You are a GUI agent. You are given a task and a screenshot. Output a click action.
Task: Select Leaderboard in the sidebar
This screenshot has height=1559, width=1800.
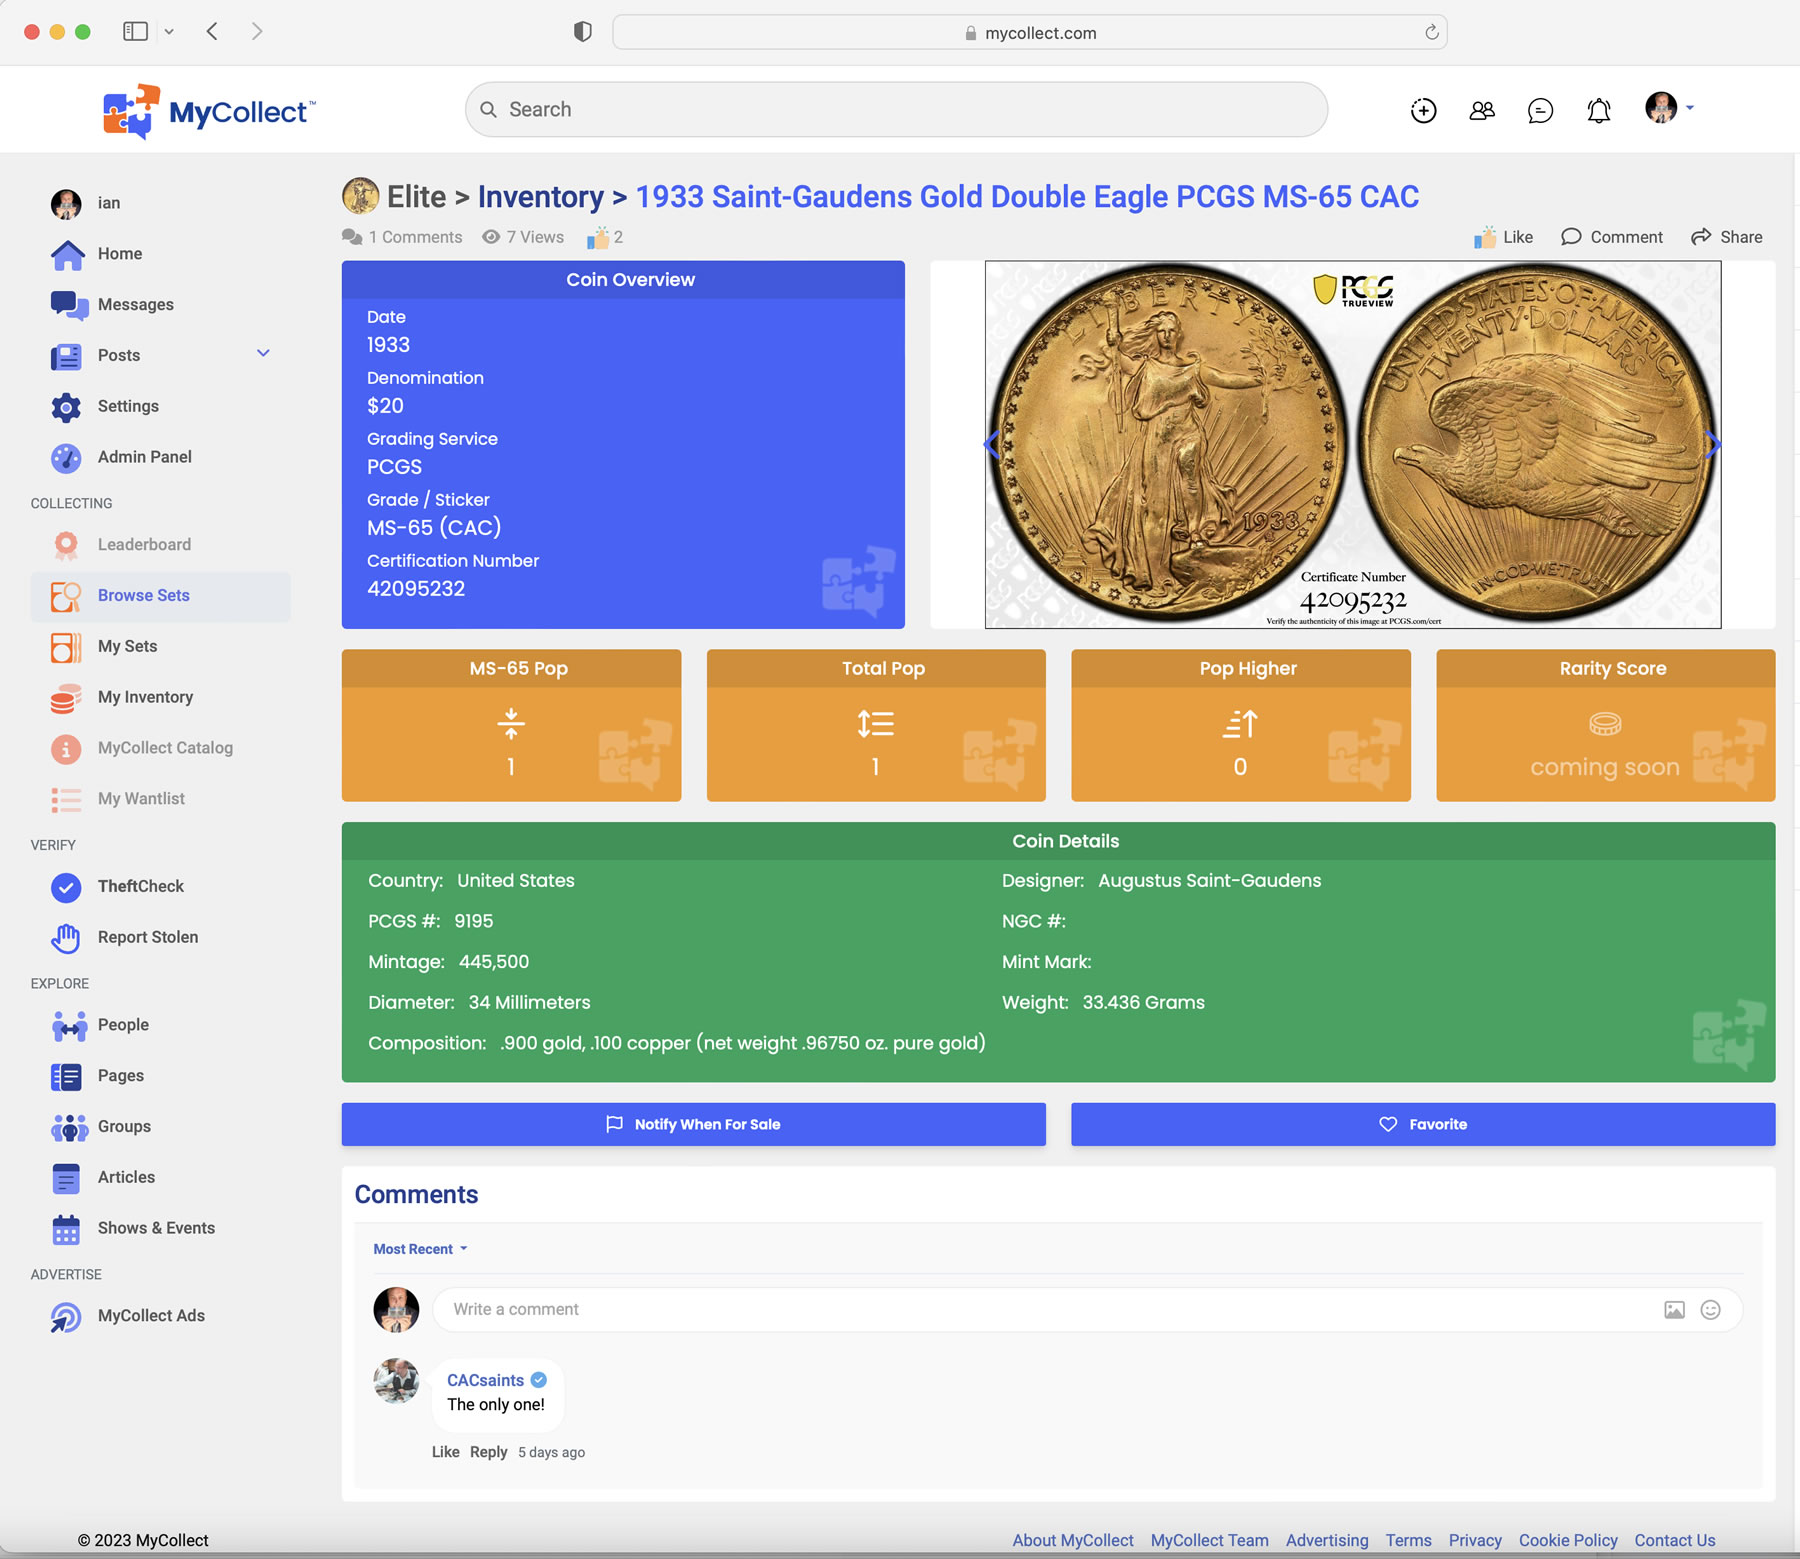click(x=144, y=544)
